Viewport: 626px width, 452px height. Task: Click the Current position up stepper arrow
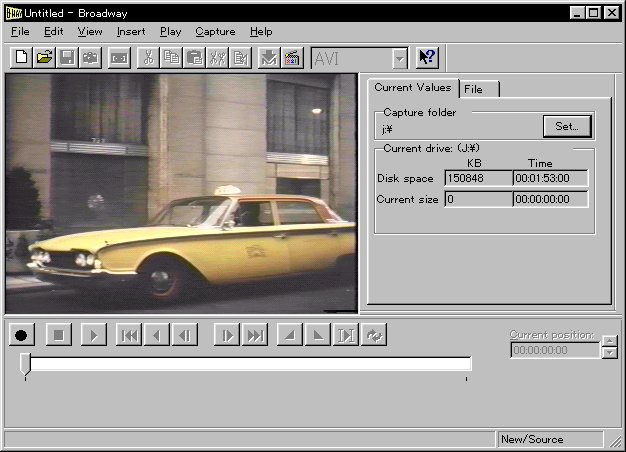pos(609,342)
